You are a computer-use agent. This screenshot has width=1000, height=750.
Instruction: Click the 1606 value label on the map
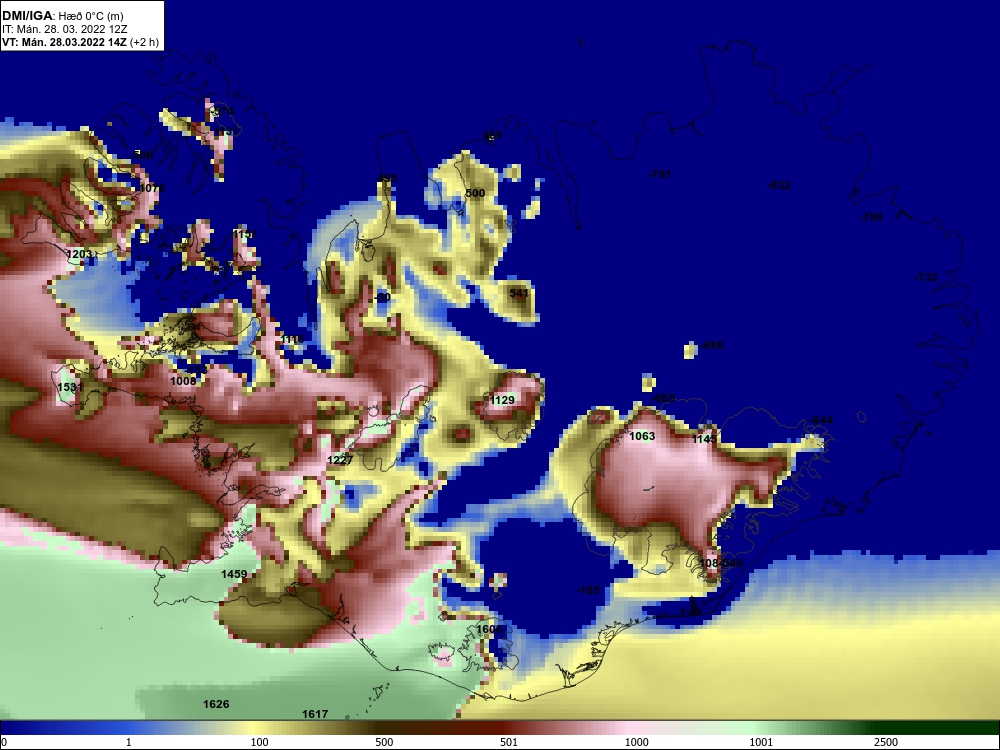tap(490, 629)
